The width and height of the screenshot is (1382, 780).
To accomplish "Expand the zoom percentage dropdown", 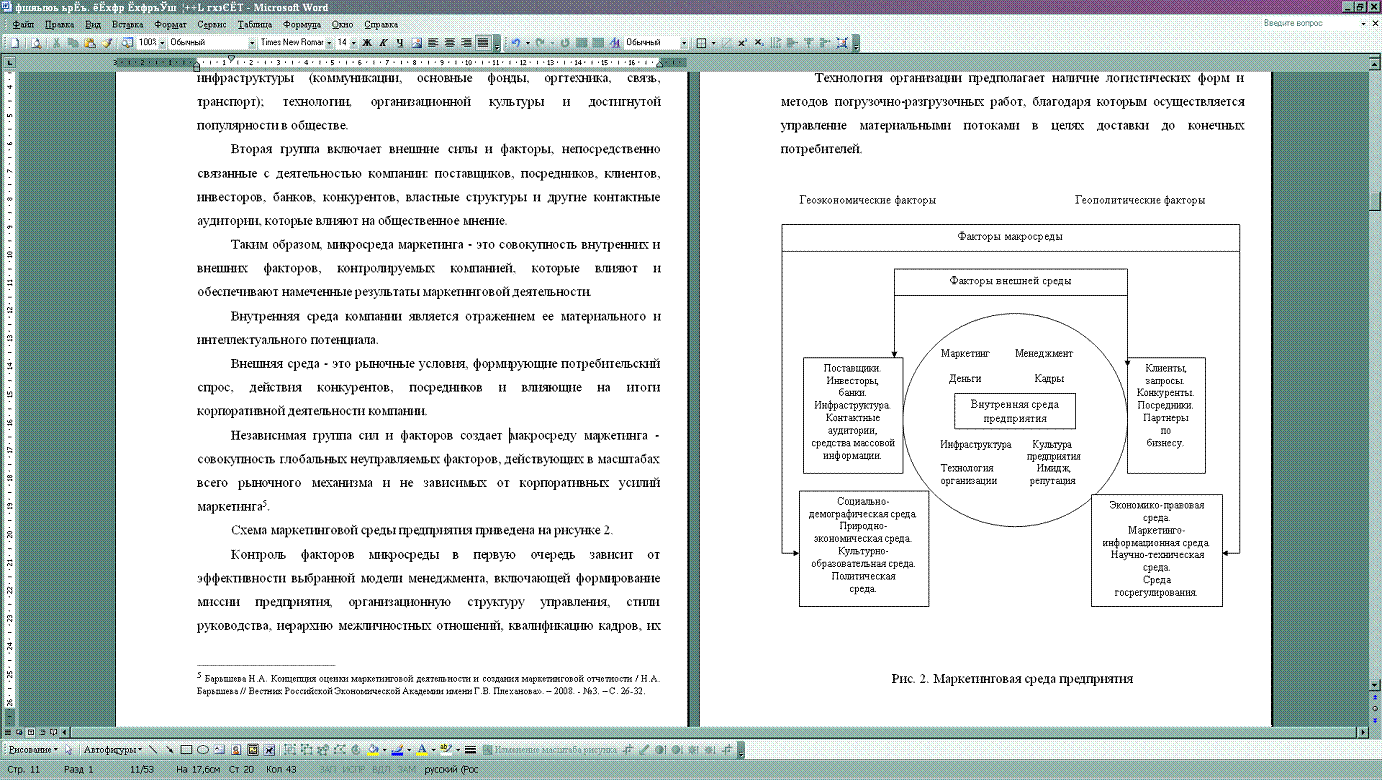I will click(162, 43).
